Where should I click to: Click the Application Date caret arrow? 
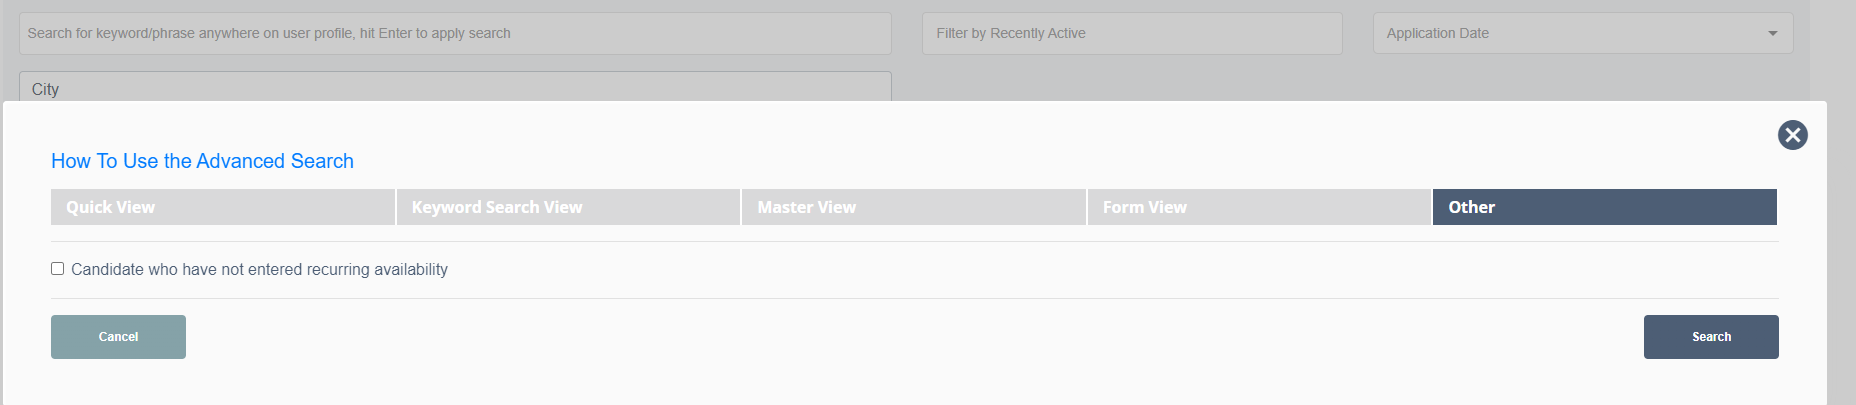coord(1772,33)
